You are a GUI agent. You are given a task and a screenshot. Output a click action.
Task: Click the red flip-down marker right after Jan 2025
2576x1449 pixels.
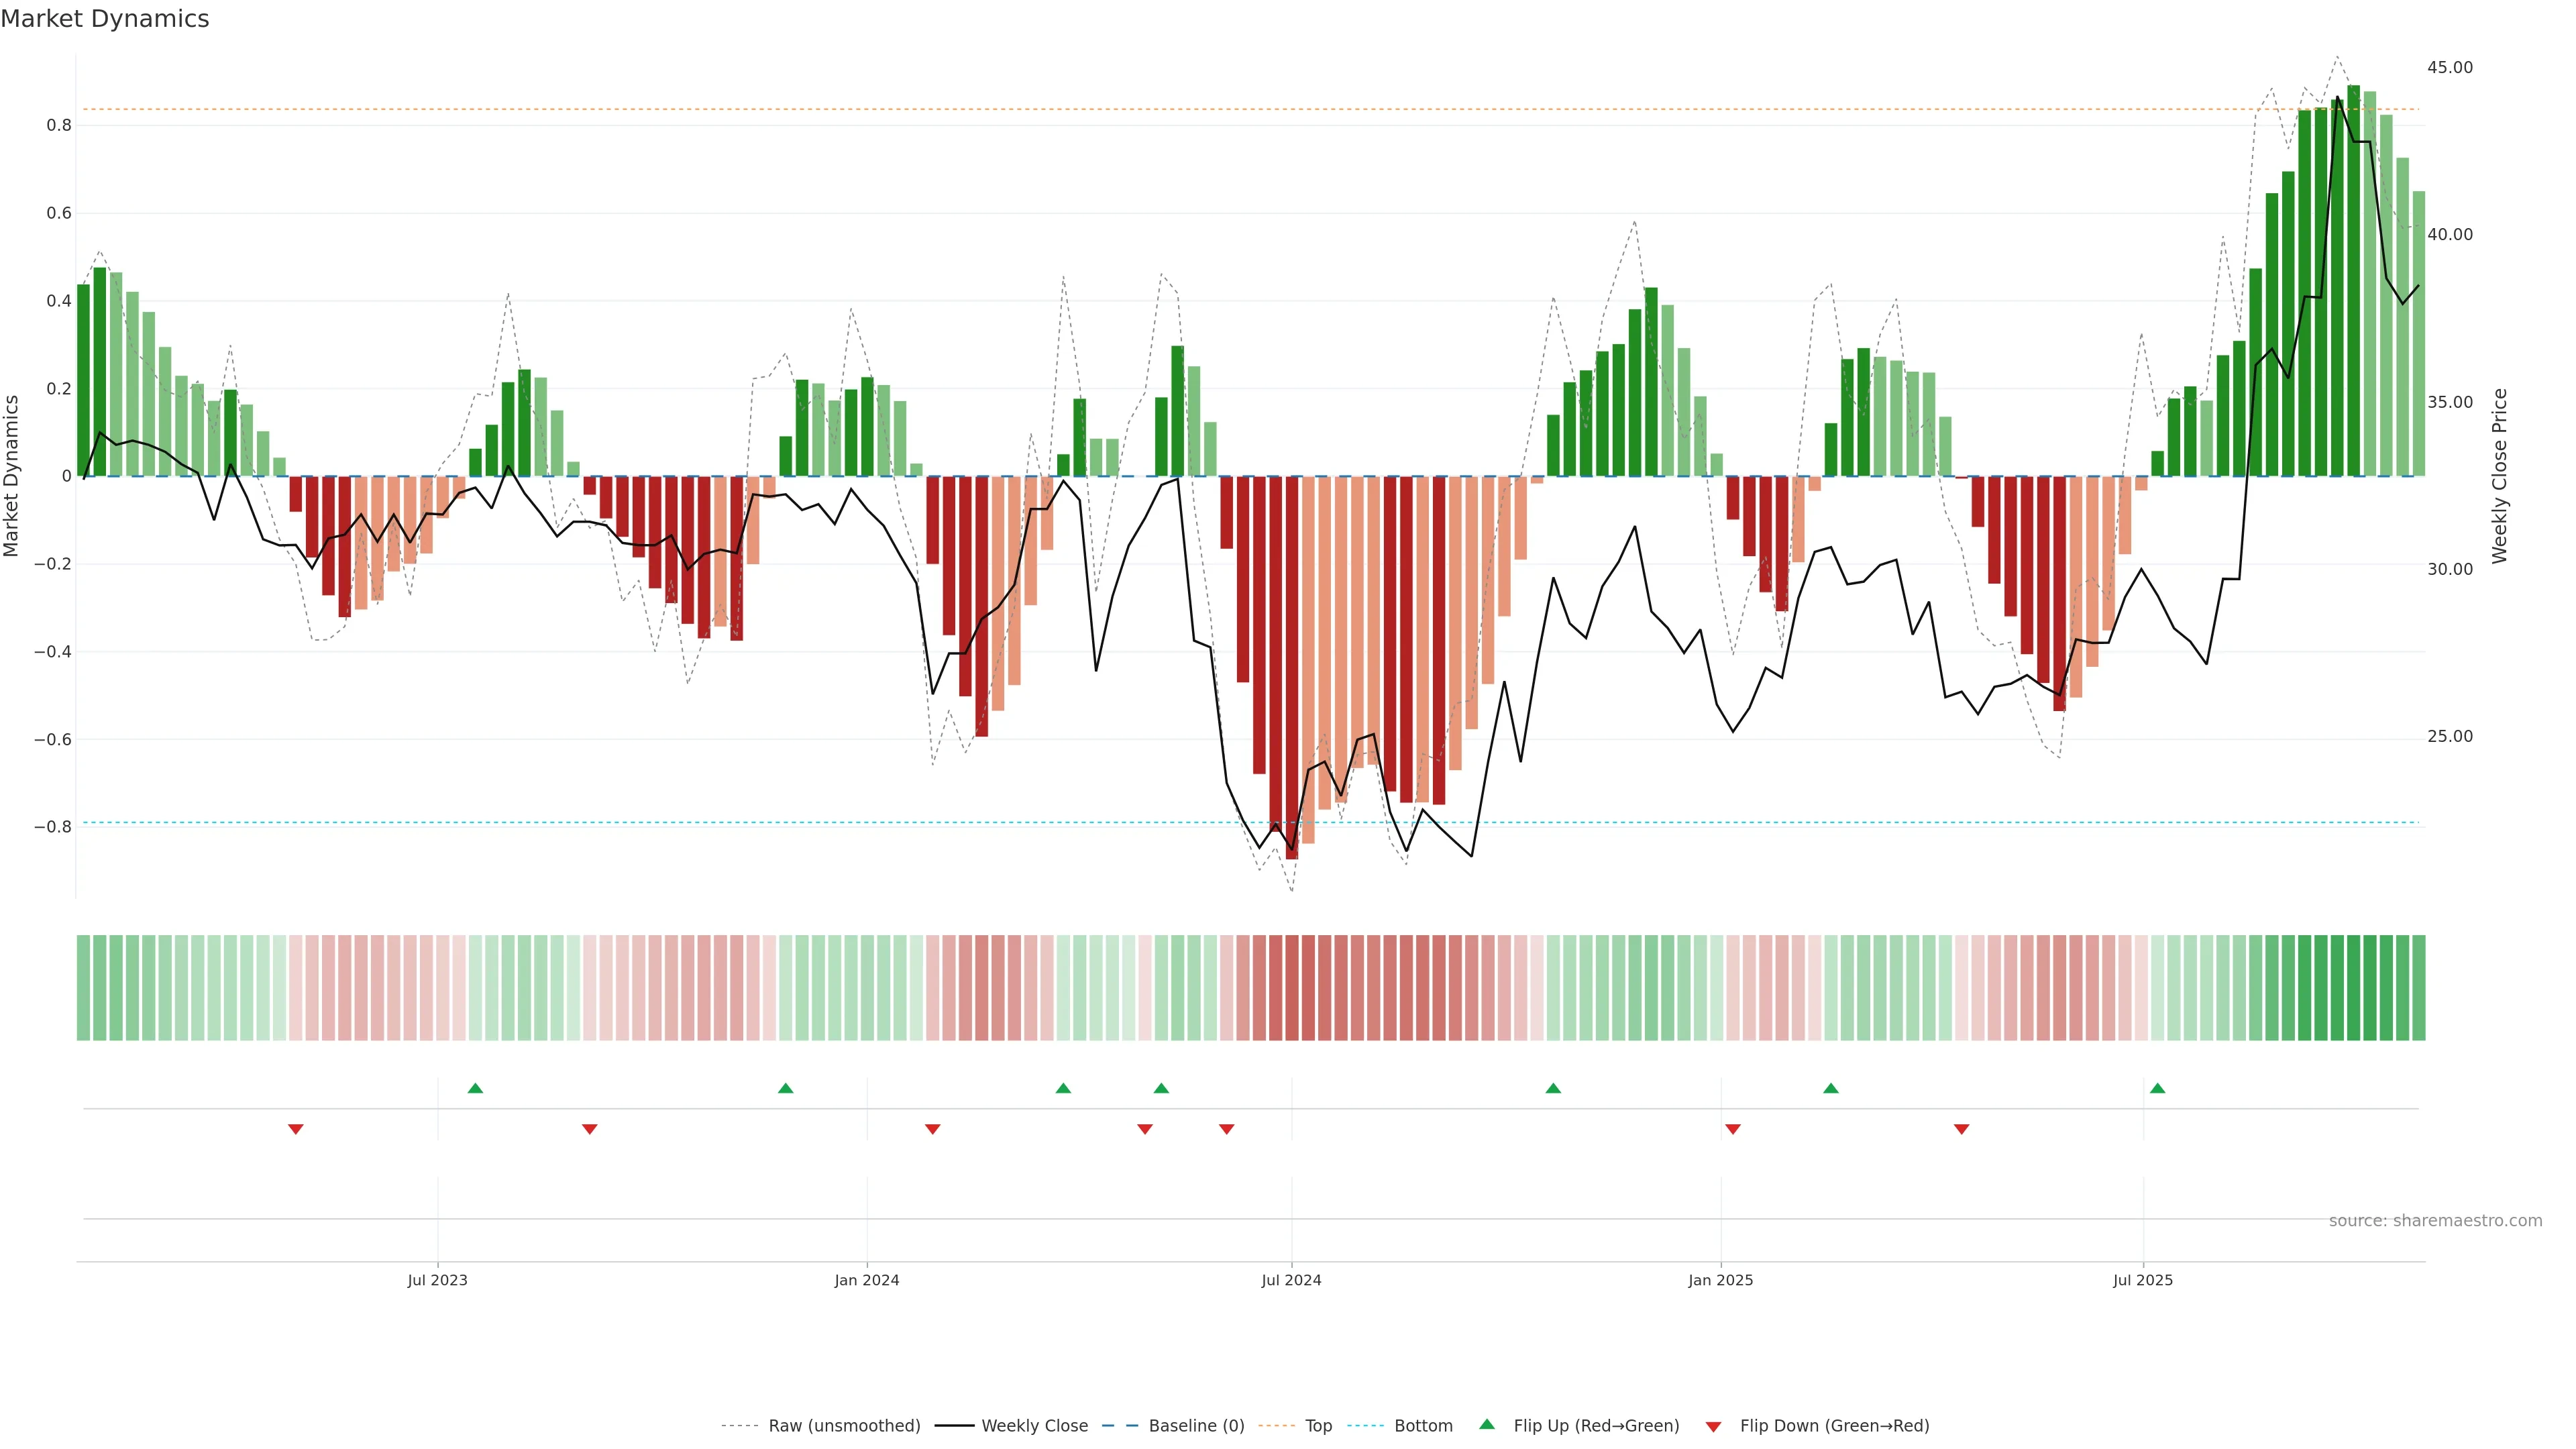(1733, 1129)
